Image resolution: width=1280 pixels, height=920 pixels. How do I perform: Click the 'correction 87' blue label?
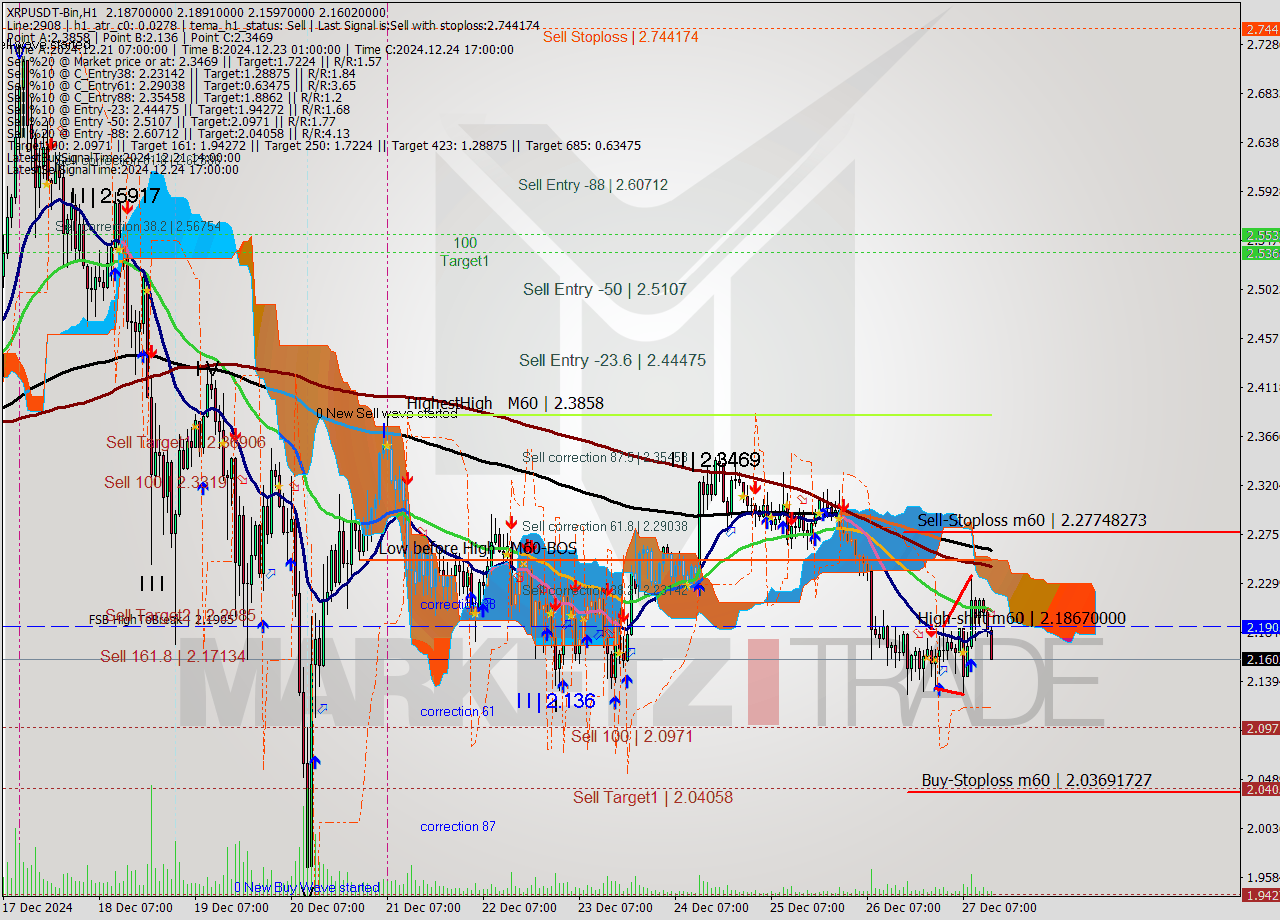pos(457,826)
